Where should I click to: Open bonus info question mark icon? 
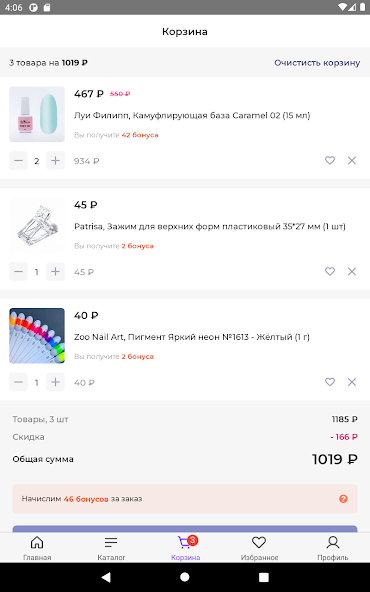[x=343, y=499]
